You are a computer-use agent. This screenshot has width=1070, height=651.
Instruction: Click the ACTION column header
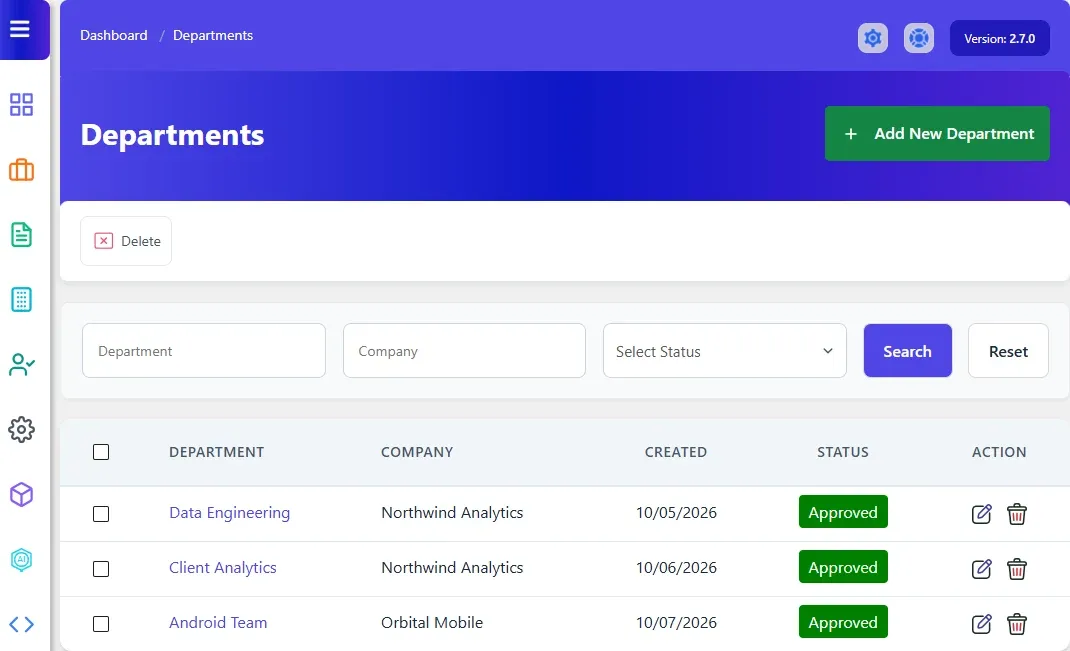pyautogui.click(x=999, y=452)
